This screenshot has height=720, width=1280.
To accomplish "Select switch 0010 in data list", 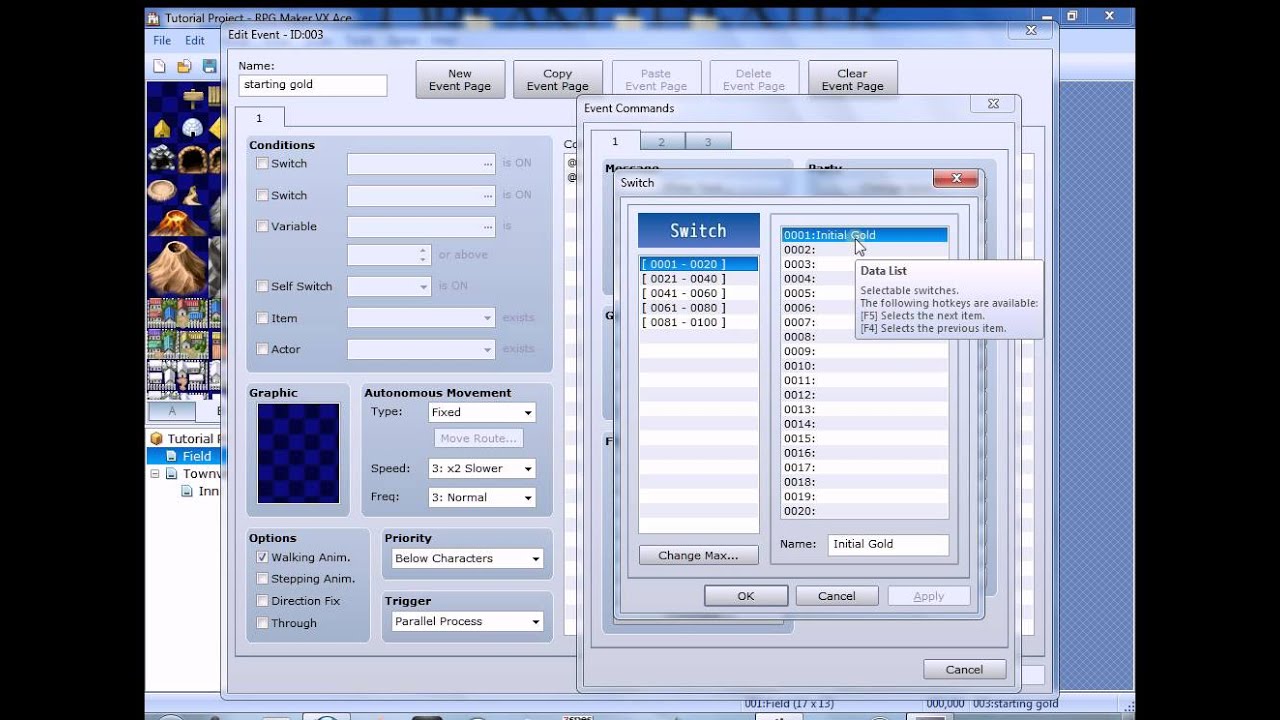I will [x=864, y=366].
